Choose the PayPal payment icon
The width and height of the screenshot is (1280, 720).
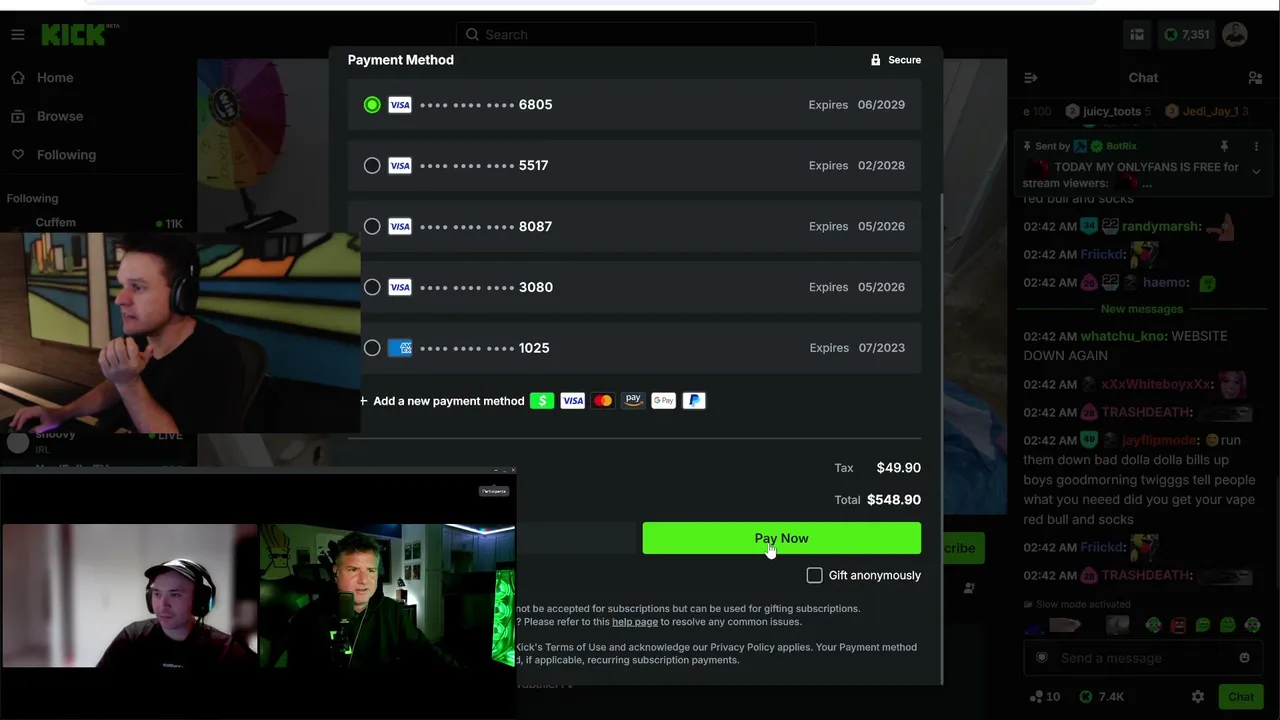[694, 401]
